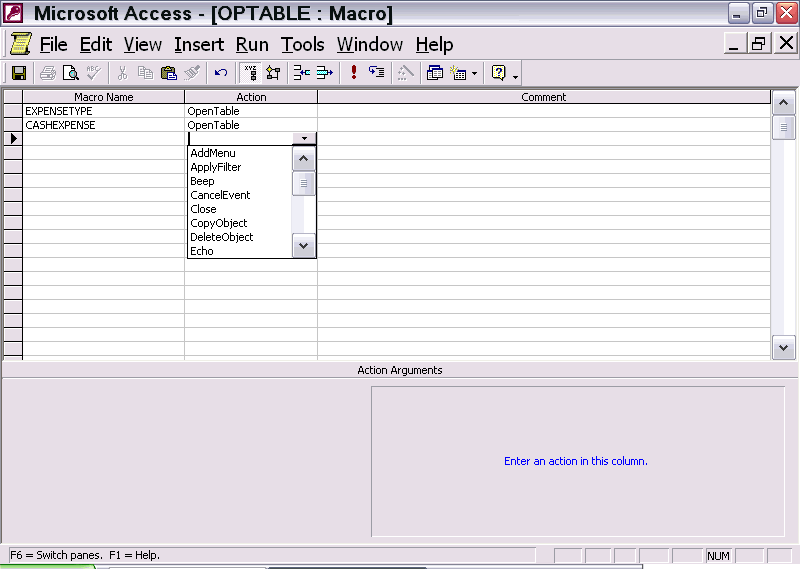The height and width of the screenshot is (569, 800).
Task: Click the Spelling check icon
Action: tap(94, 73)
